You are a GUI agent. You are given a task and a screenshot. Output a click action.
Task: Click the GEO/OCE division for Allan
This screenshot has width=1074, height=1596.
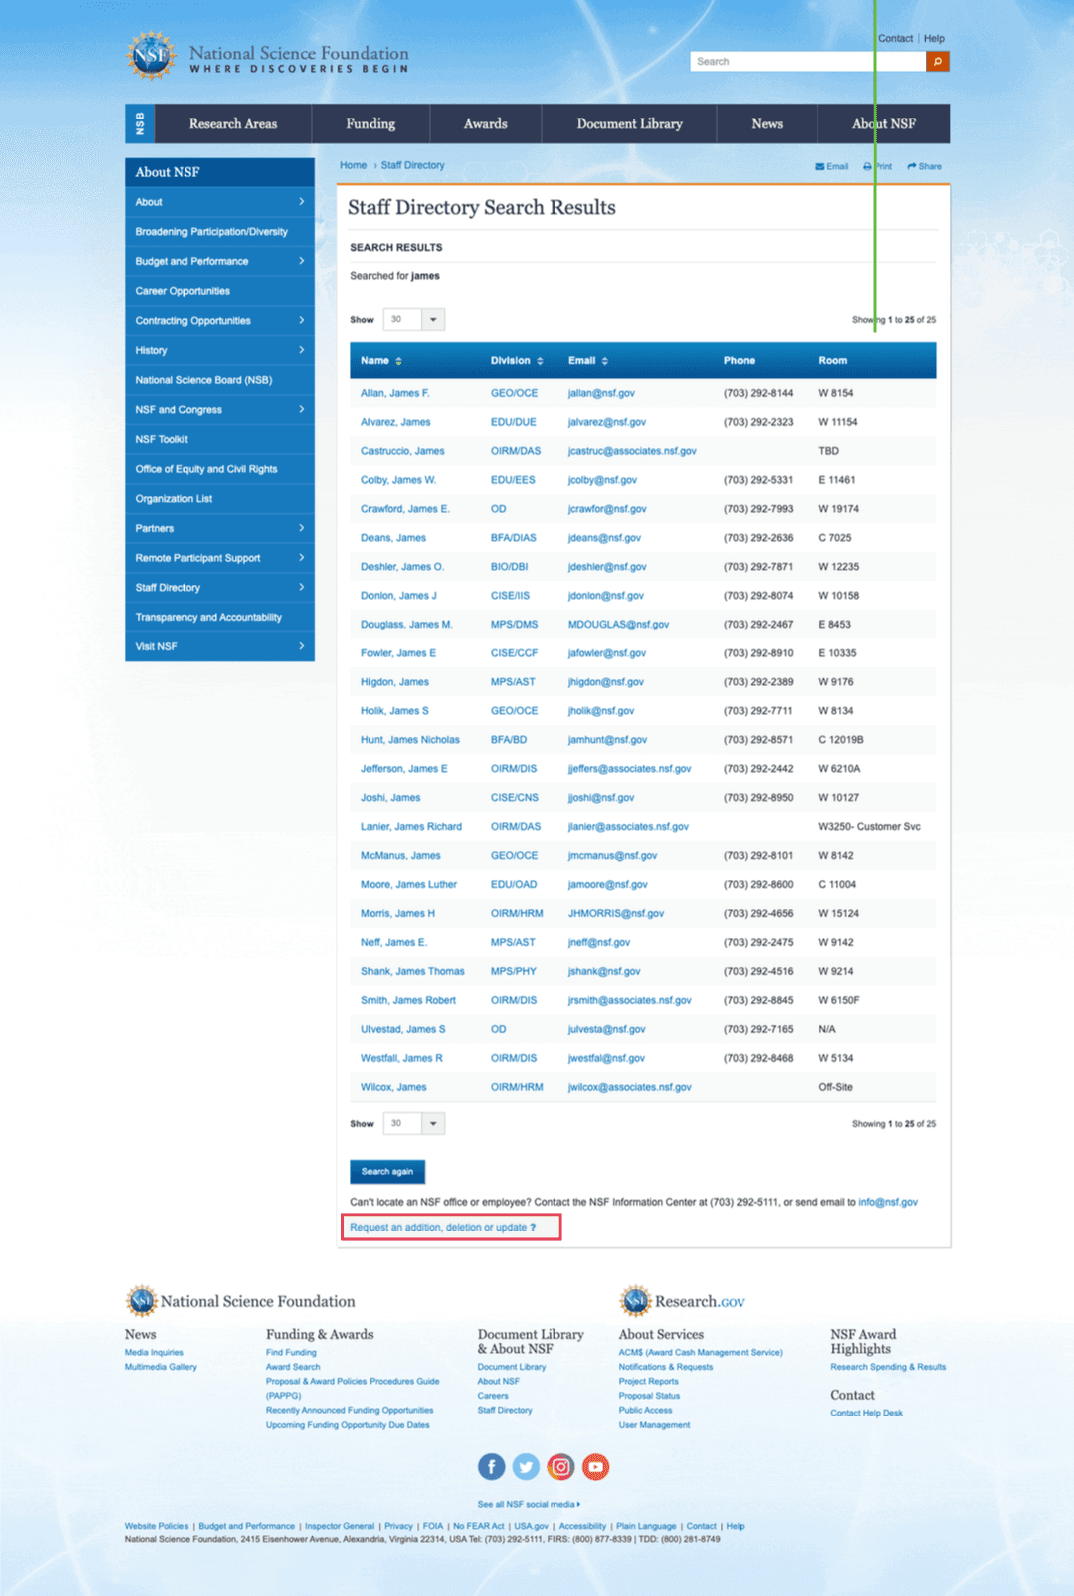pos(514,393)
